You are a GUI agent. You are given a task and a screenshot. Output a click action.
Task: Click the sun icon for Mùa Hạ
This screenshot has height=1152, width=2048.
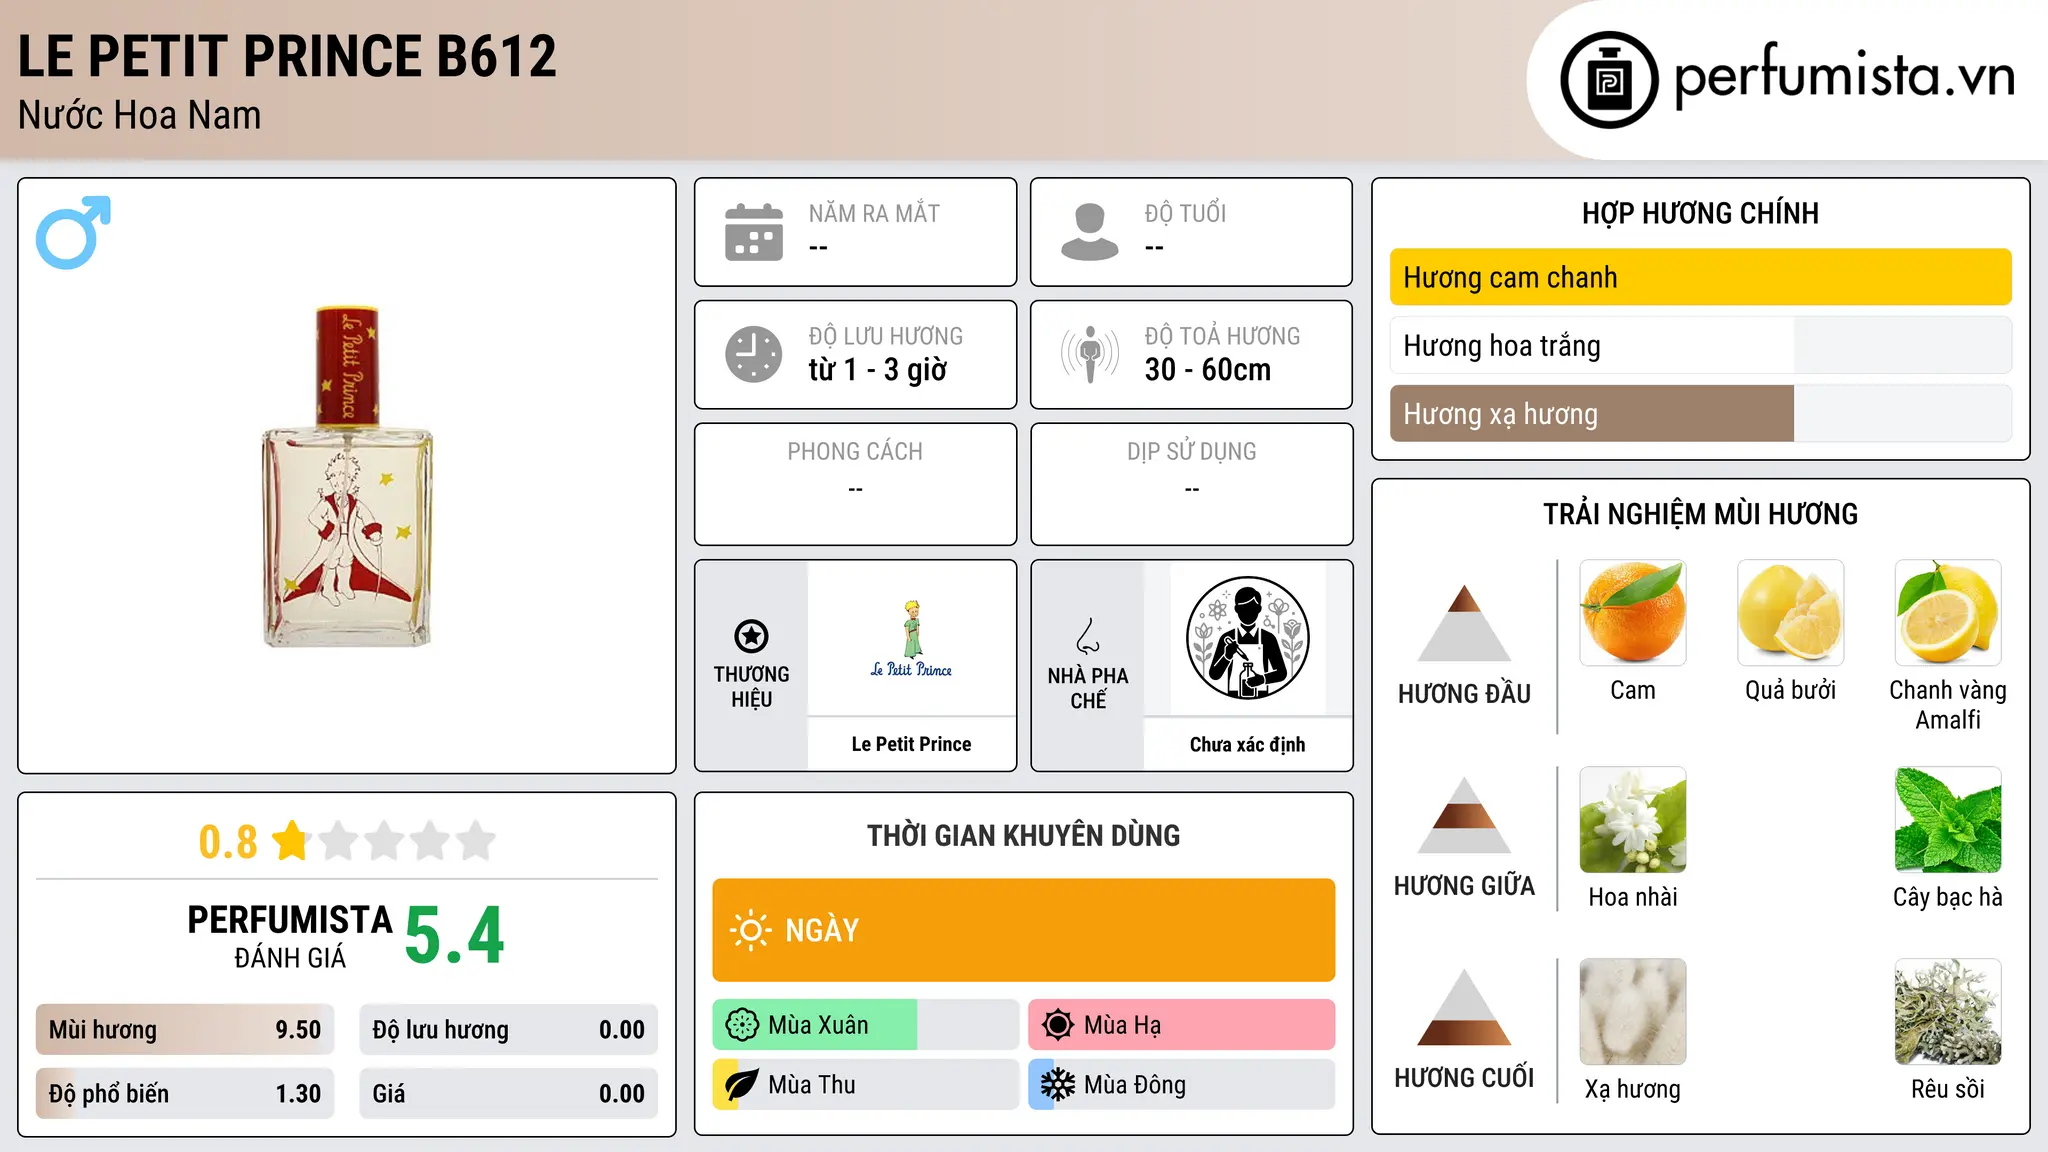click(x=1058, y=1025)
